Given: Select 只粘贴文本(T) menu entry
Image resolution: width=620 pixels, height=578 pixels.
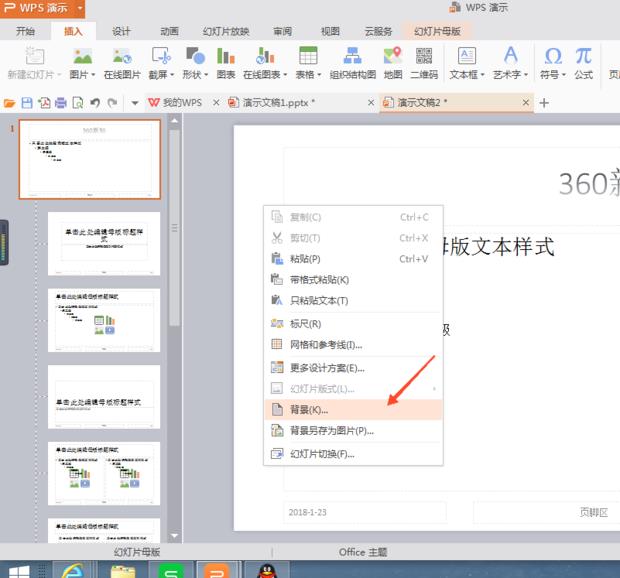Looking at the screenshot, I should point(353,301).
